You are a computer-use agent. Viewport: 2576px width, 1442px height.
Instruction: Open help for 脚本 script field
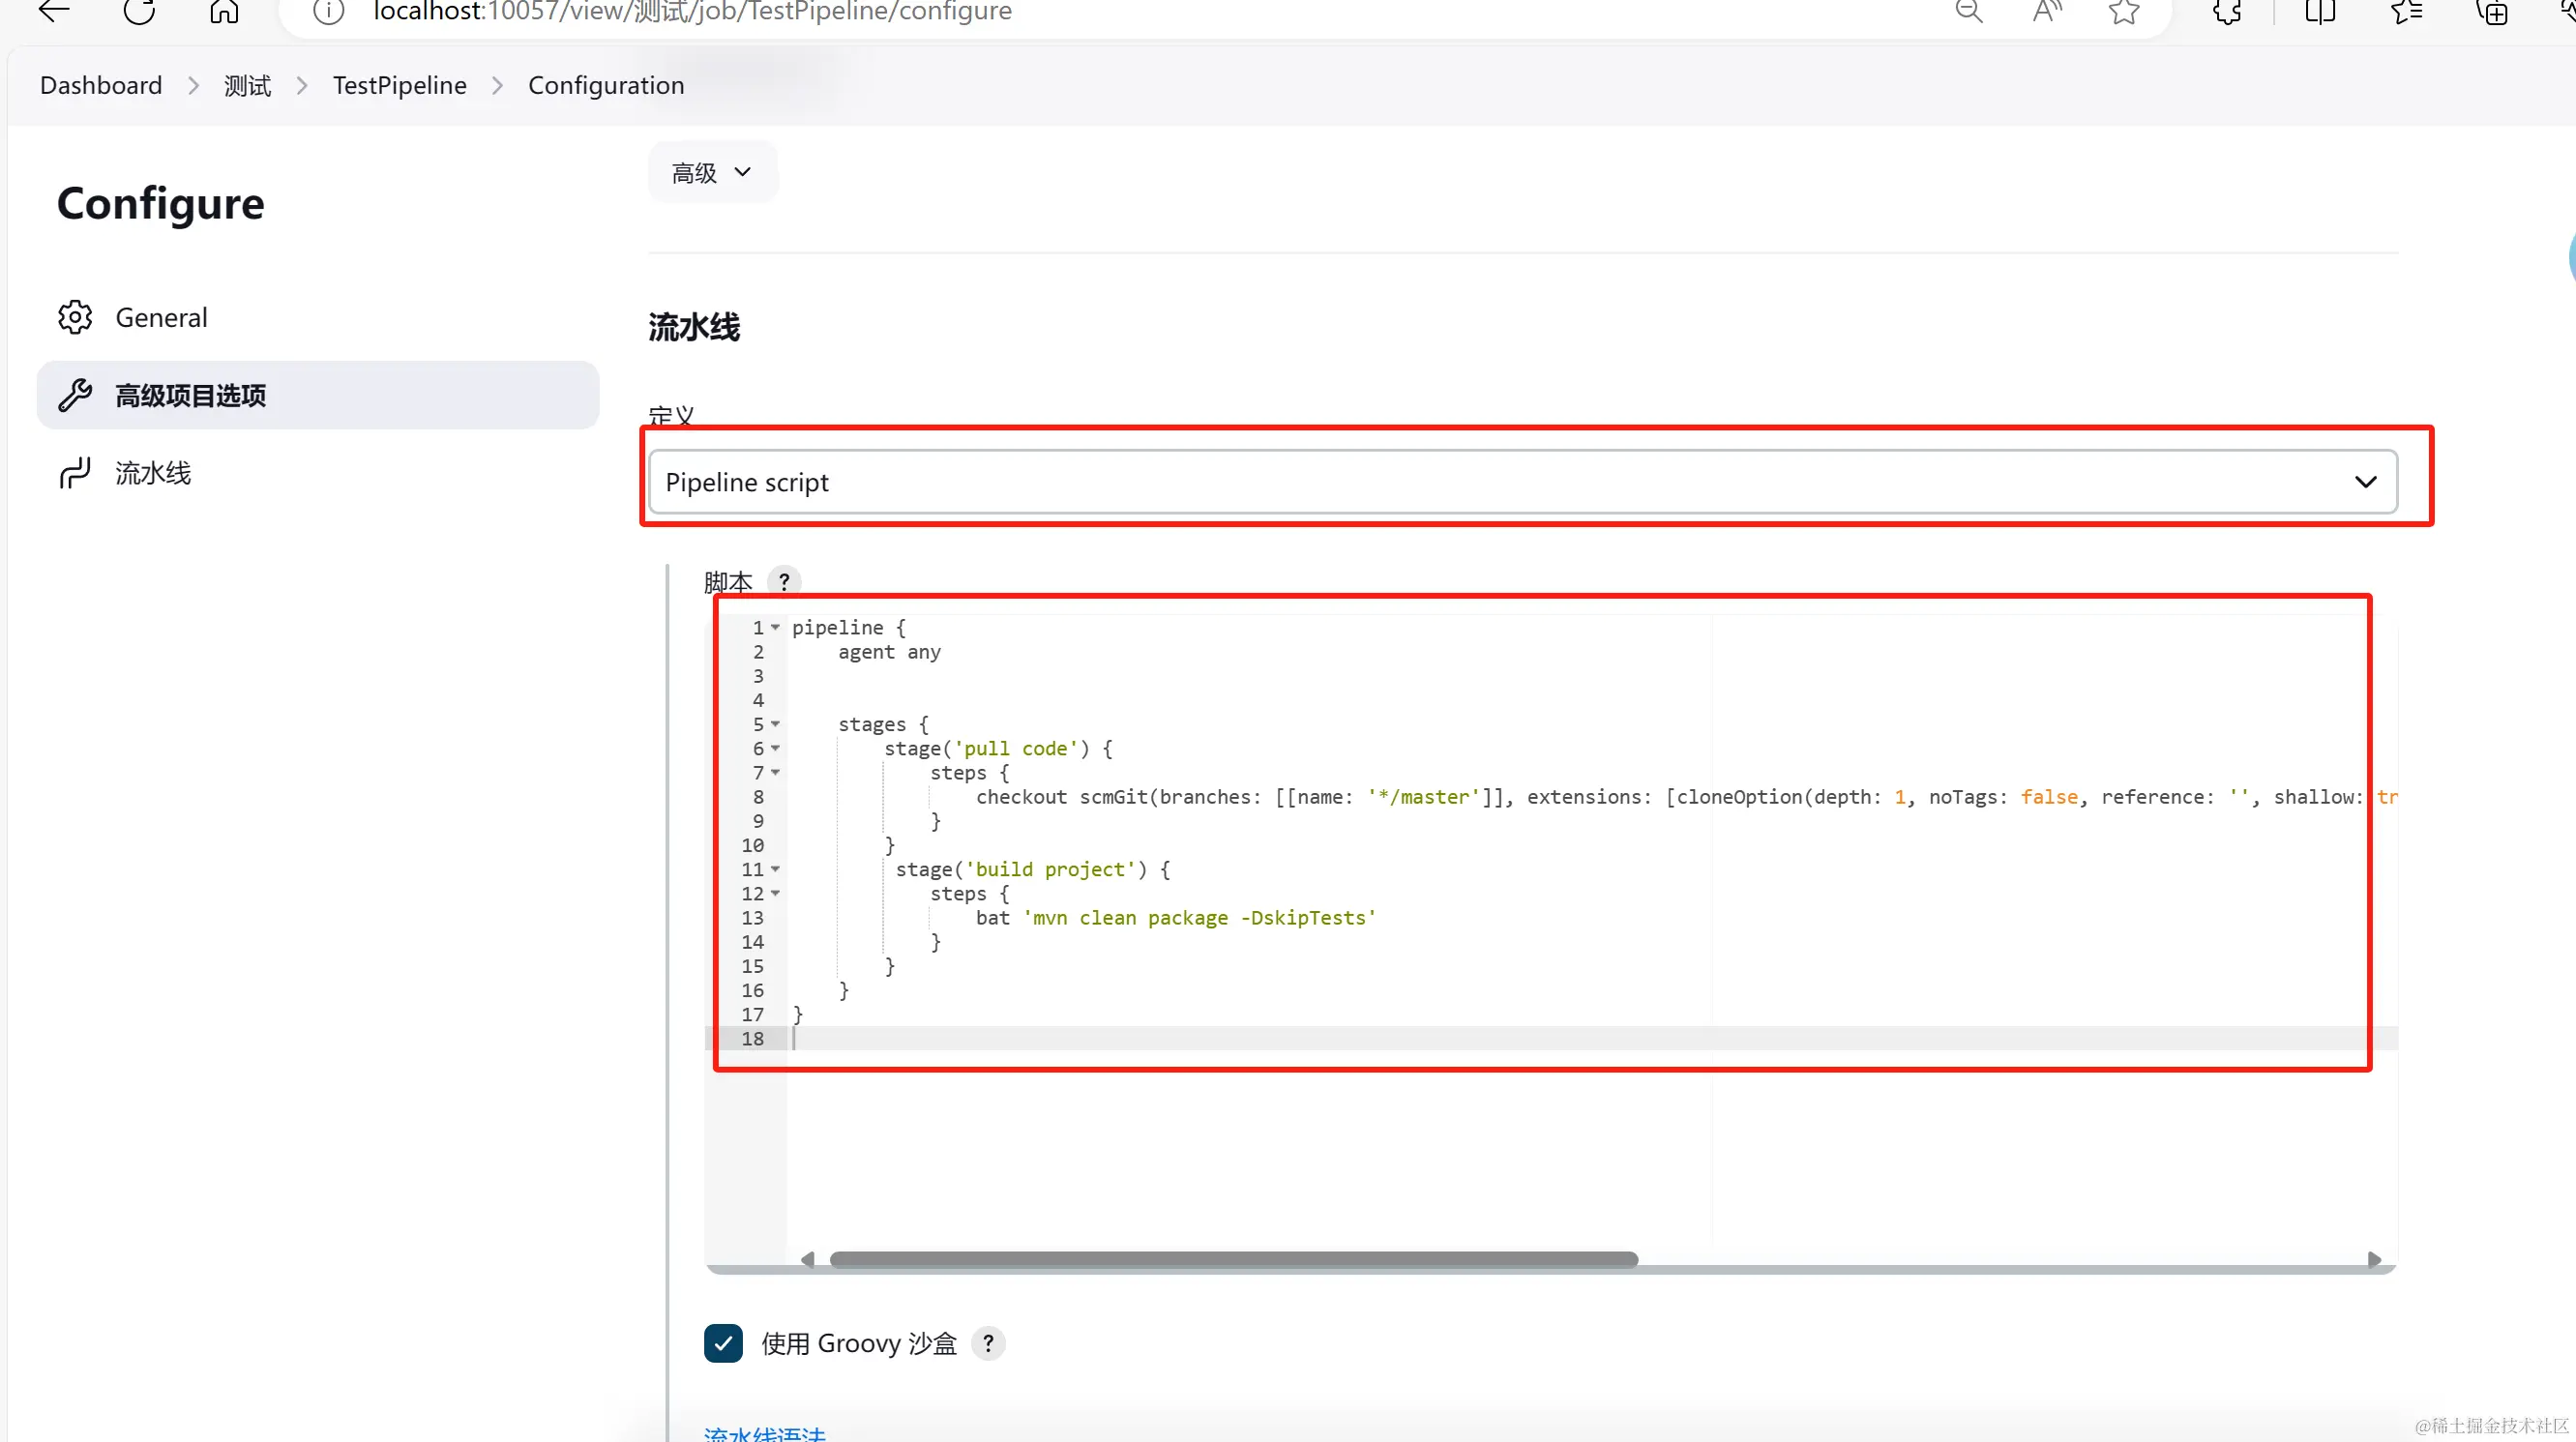[x=784, y=581]
